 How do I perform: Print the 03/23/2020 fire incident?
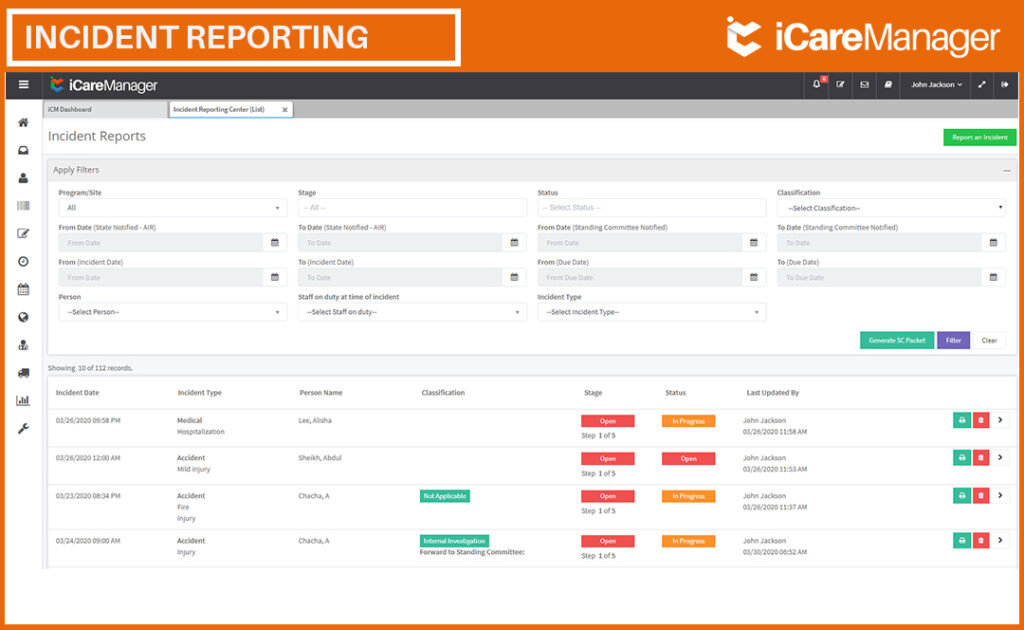[x=962, y=496]
